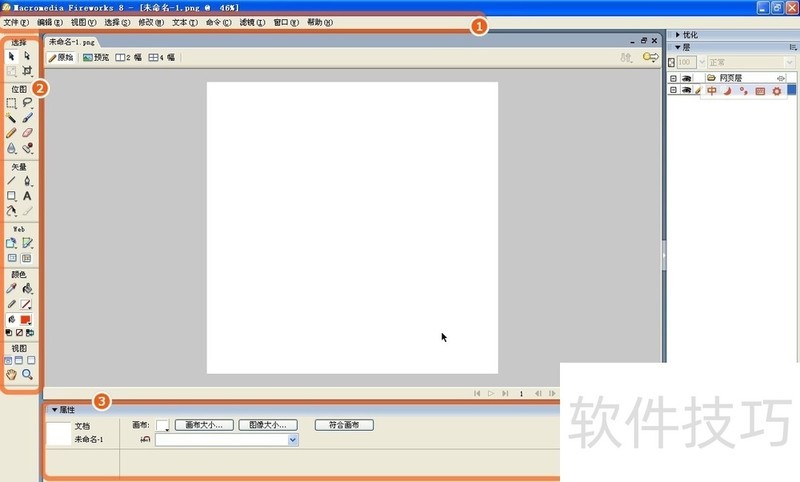Select the Rubber Stamp tool
Screen dimensions: 800x482
(x=27, y=148)
